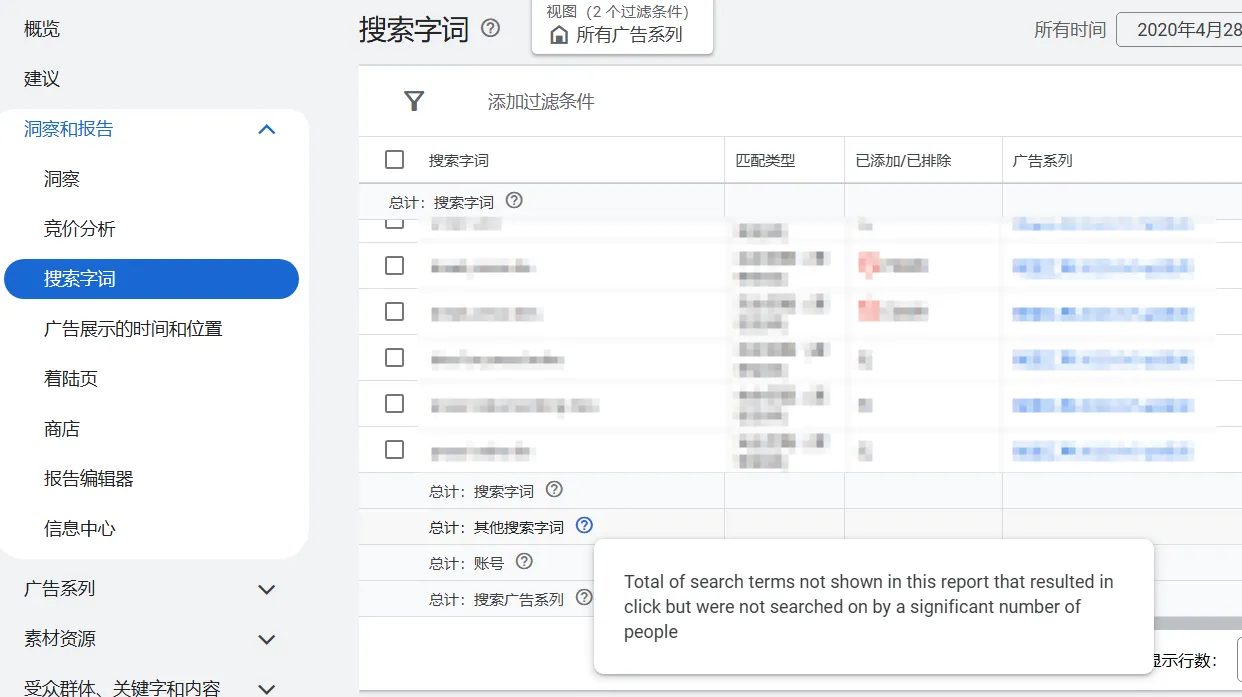Tick the checkbox in the second blurred row

[395, 265]
